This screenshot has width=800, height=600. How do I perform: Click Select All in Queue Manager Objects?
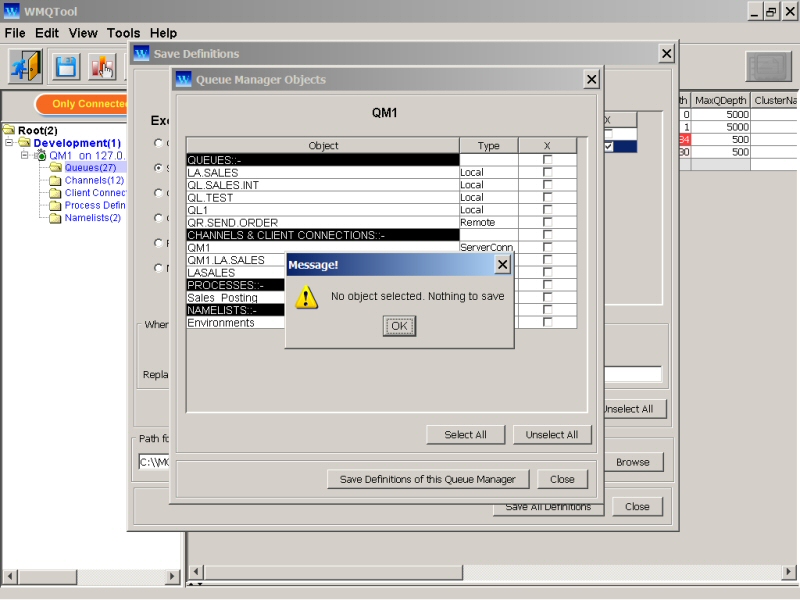point(465,435)
